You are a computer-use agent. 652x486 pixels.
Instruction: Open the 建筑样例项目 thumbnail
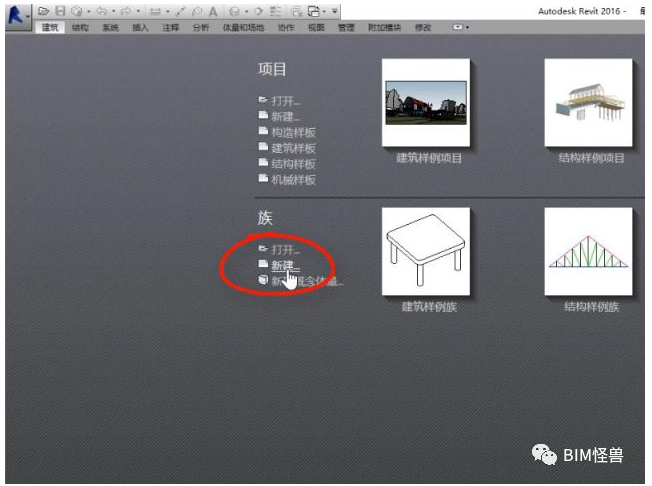pos(426,103)
